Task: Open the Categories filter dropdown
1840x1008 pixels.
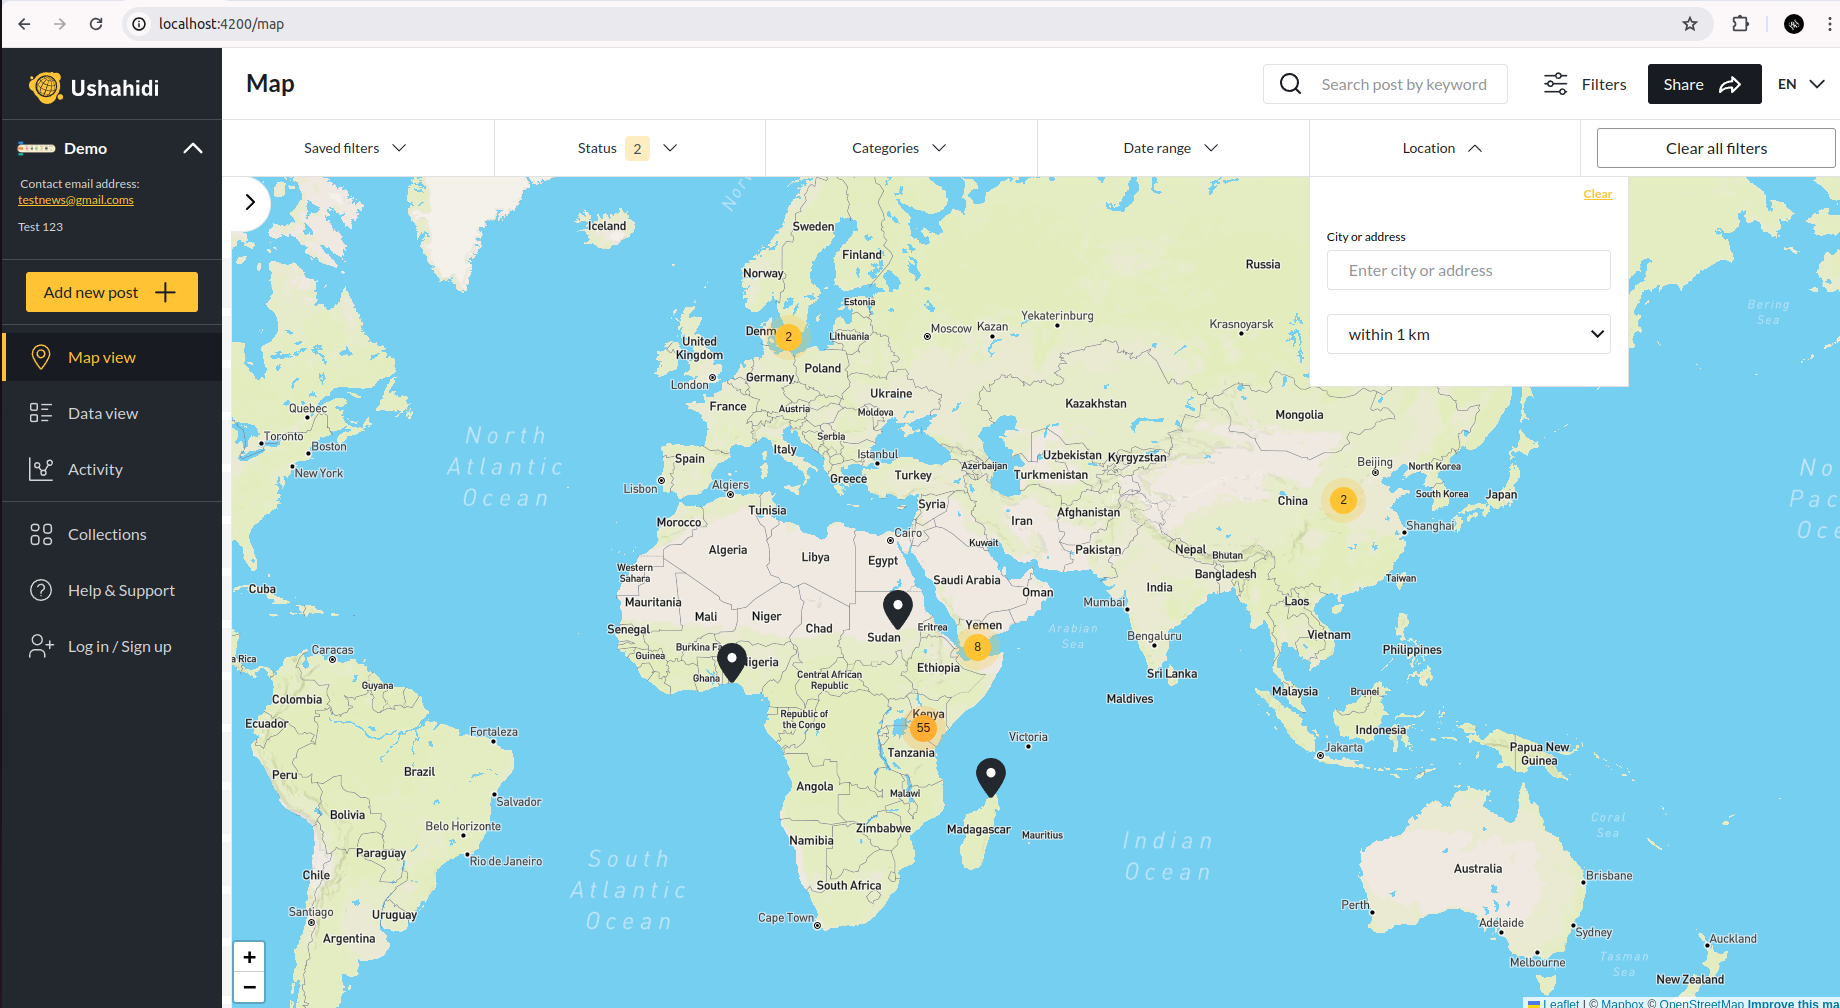Action: coord(900,148)
